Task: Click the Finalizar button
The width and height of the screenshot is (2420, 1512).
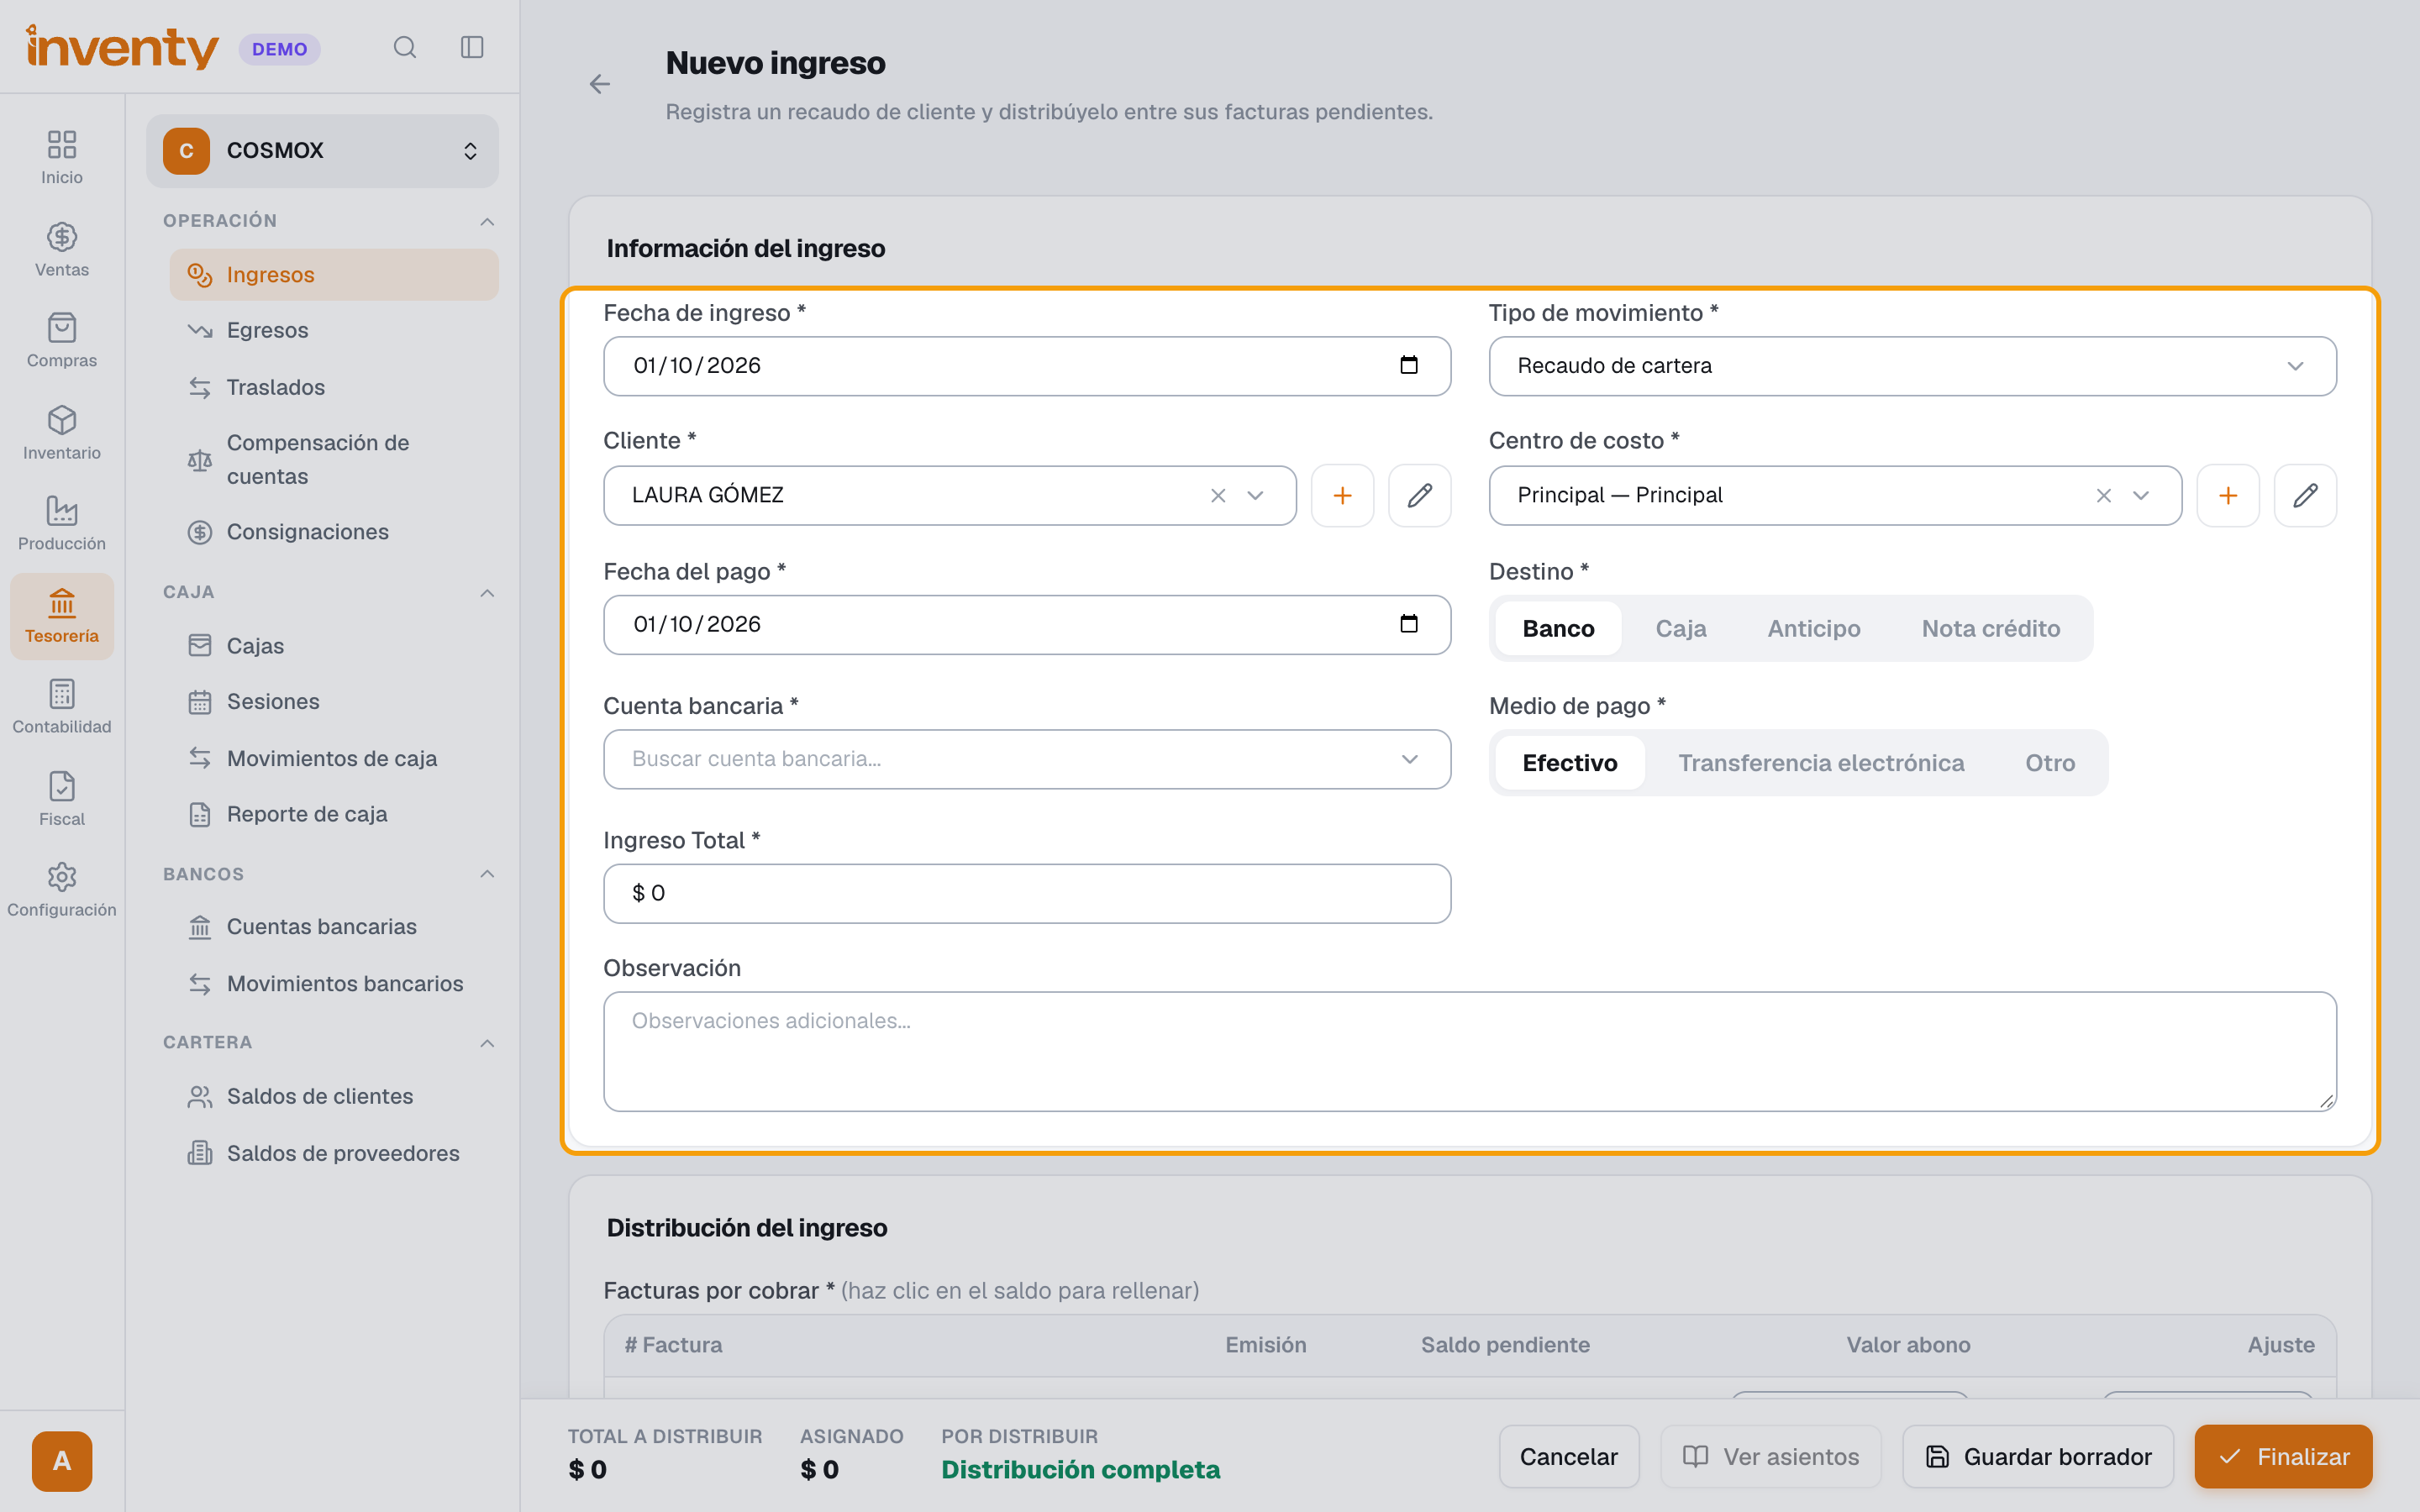Action: [2283, 1457]
